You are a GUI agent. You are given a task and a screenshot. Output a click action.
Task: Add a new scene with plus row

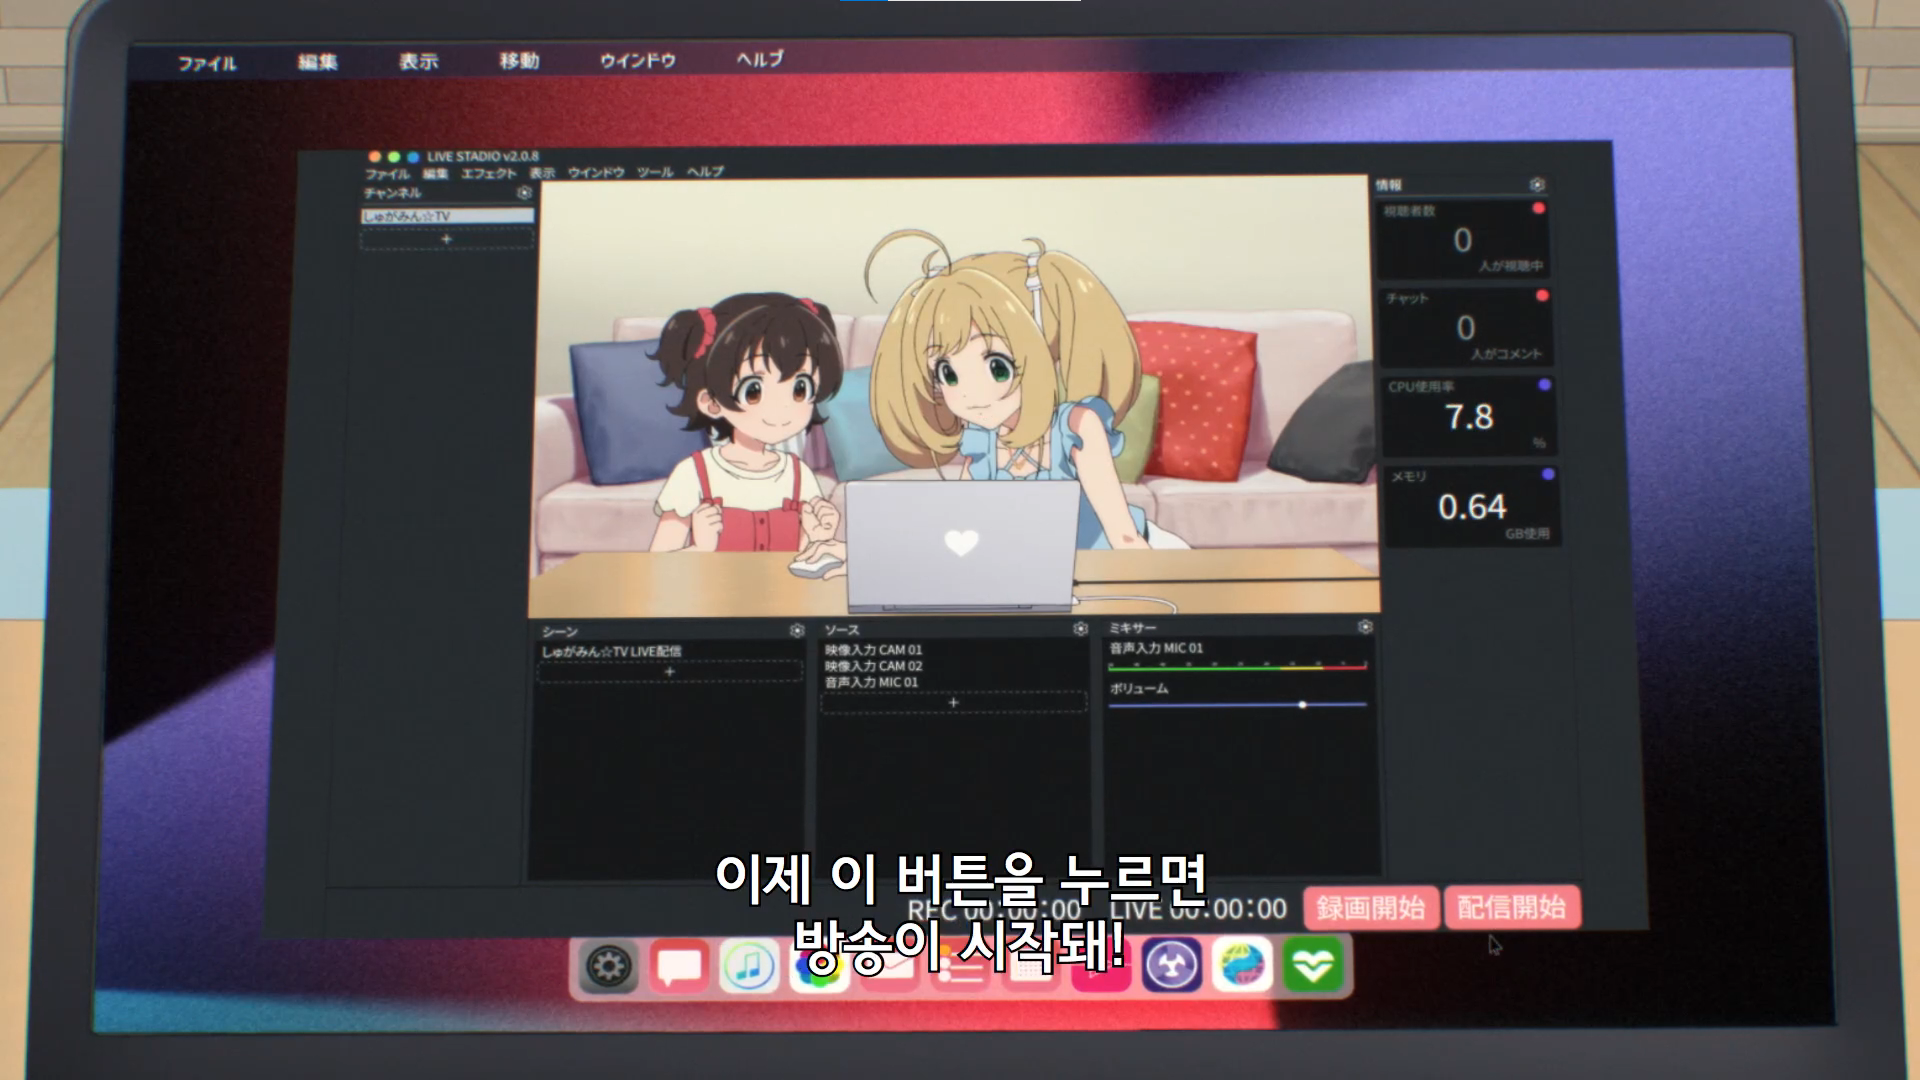click(670, 672)
